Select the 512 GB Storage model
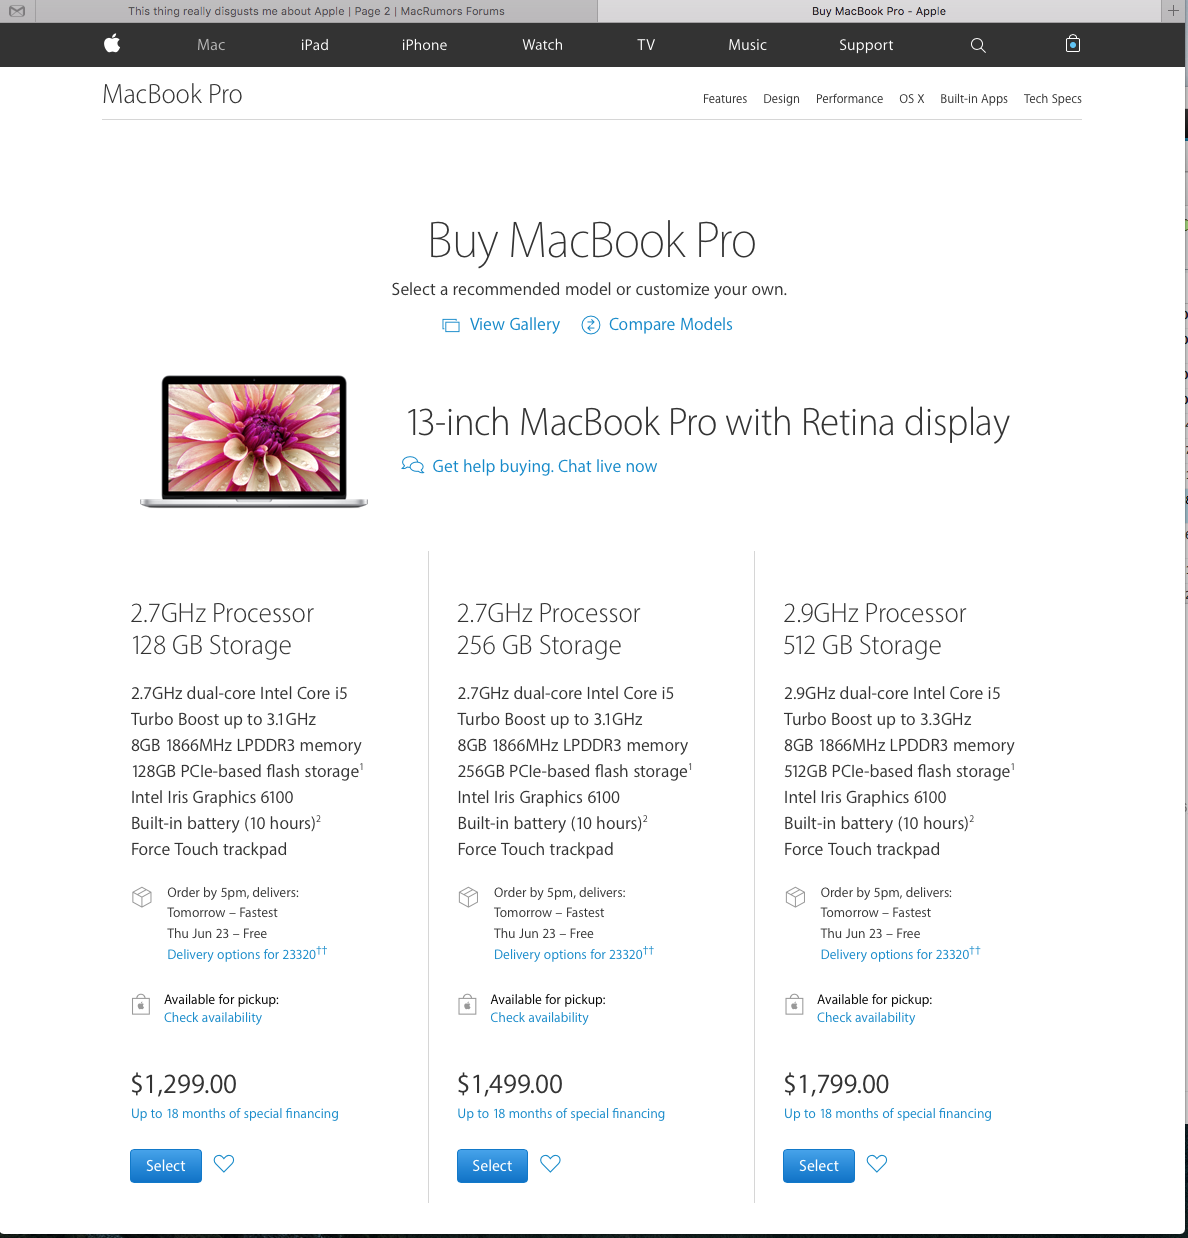The width and height of the screenshot is (1188, 1238). point(819,1166)
